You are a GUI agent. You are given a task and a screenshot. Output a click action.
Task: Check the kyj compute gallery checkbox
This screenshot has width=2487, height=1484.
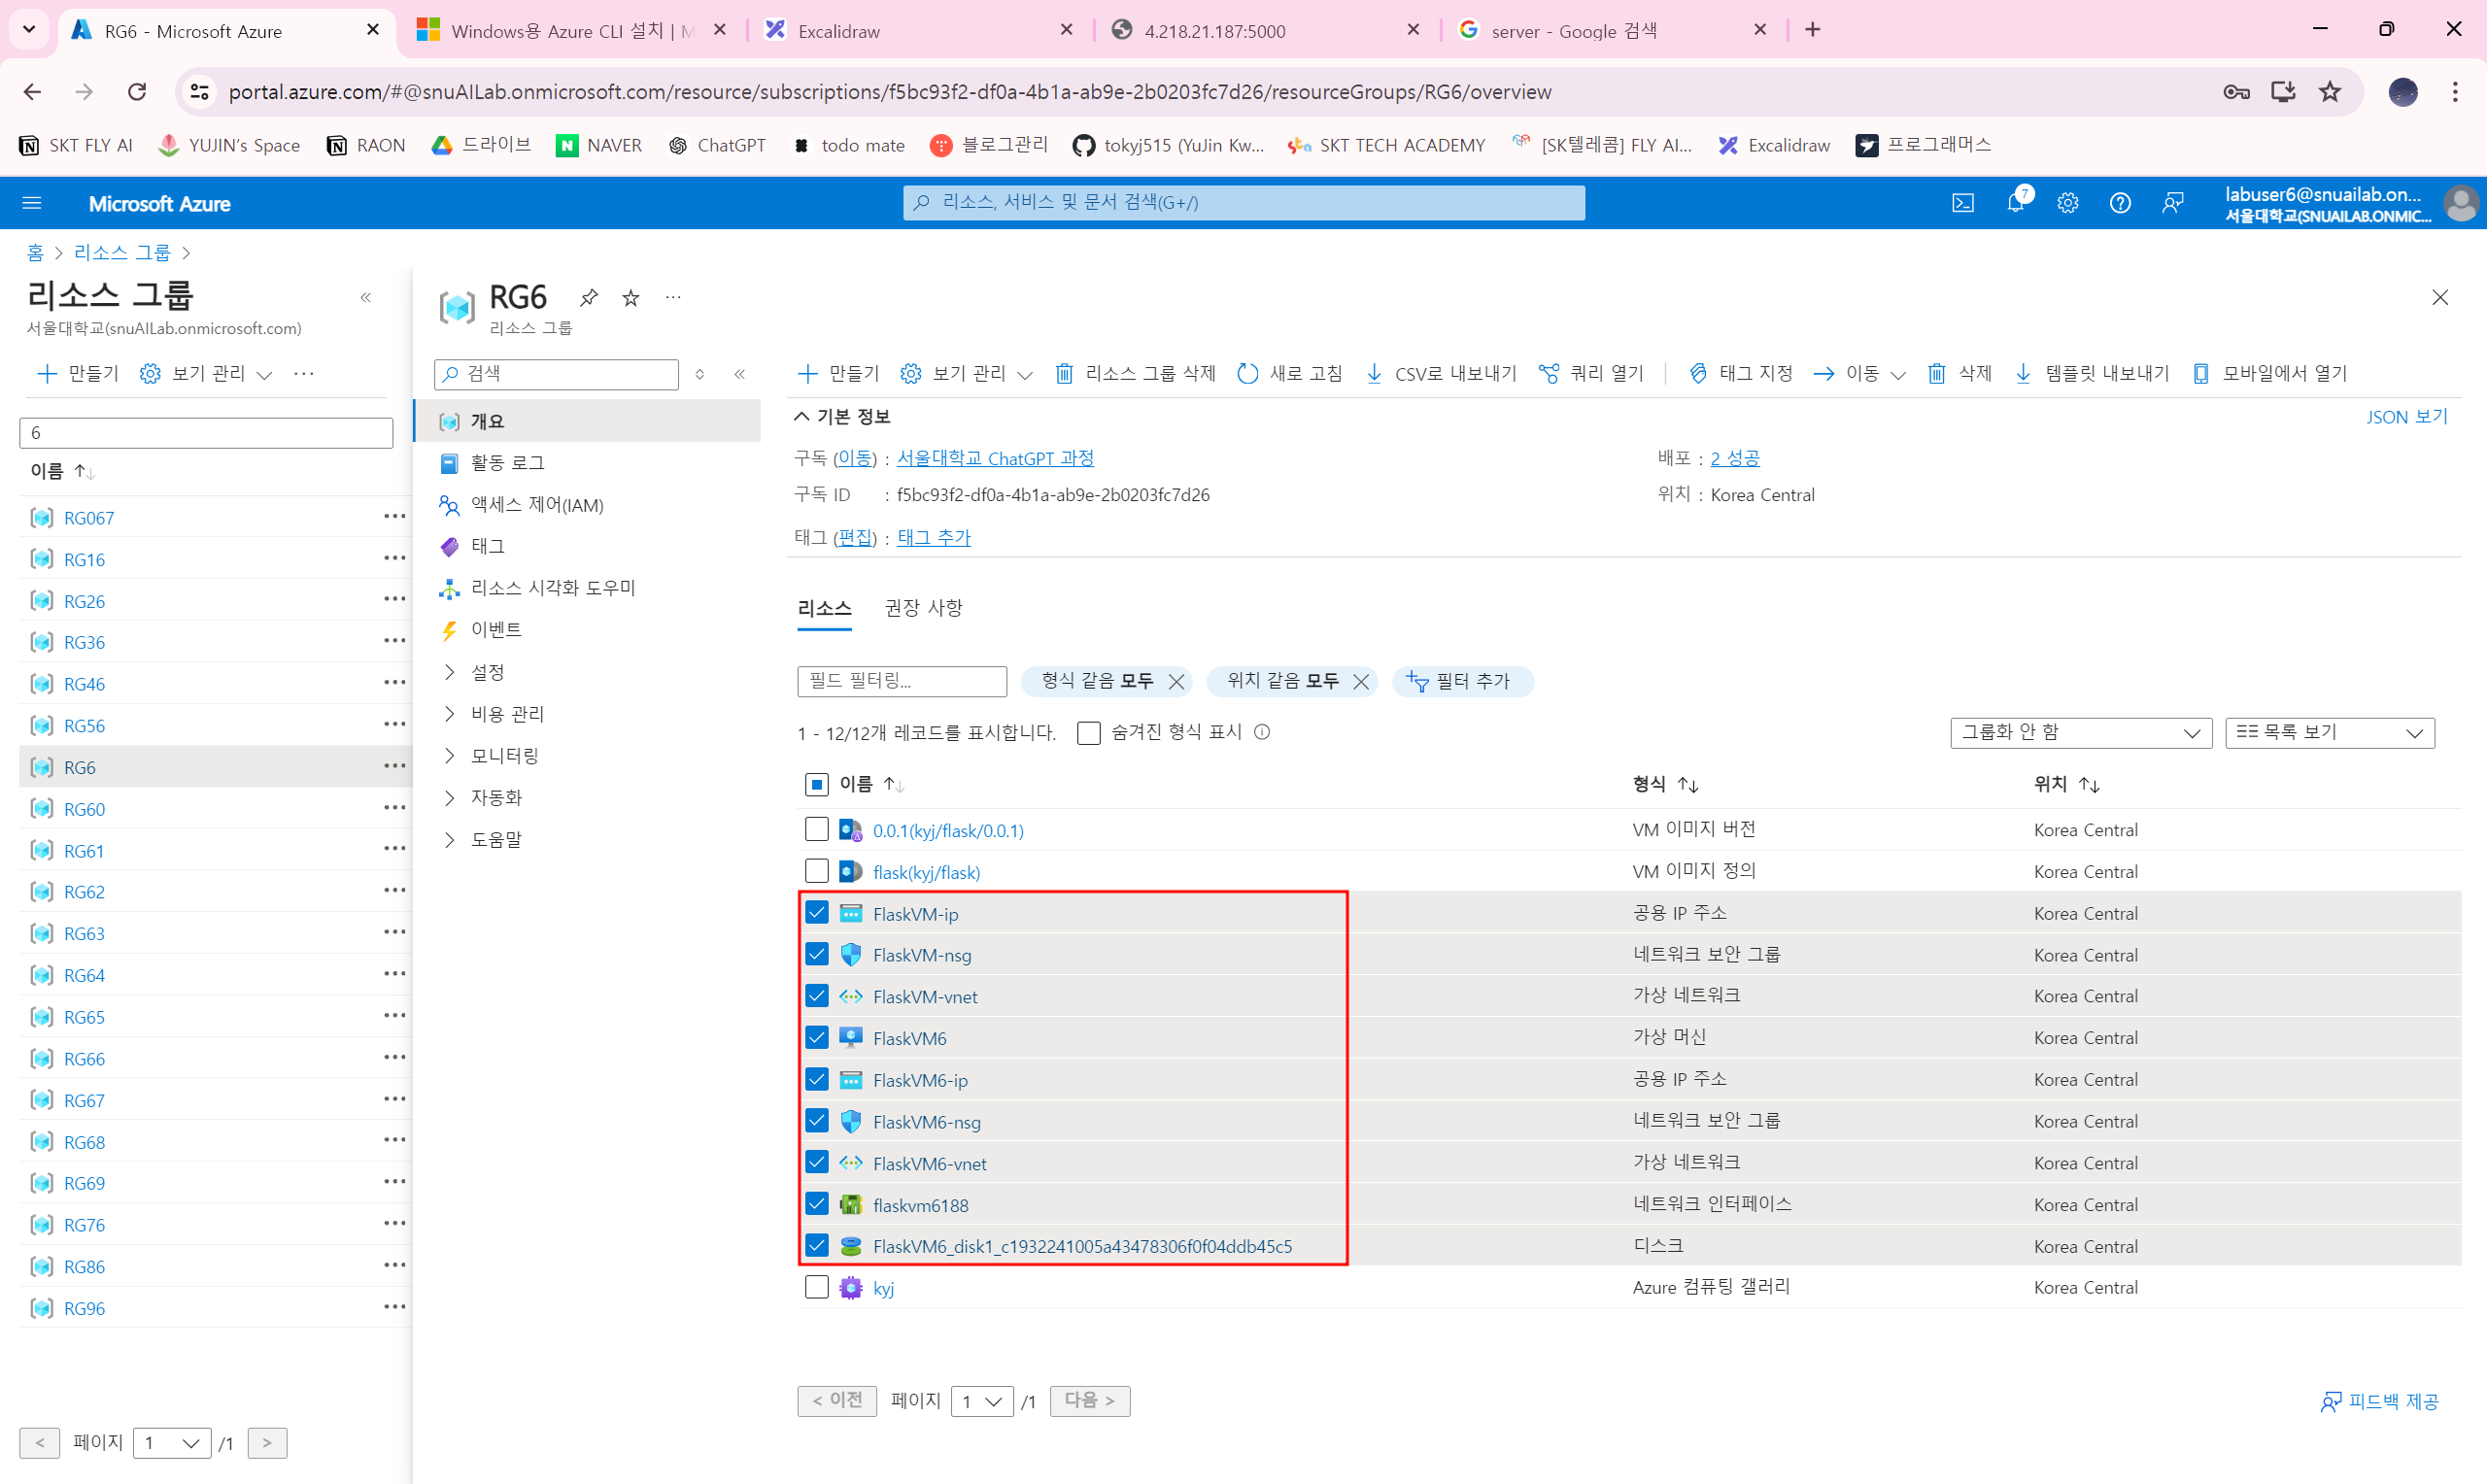click(x=817, y=1287)
